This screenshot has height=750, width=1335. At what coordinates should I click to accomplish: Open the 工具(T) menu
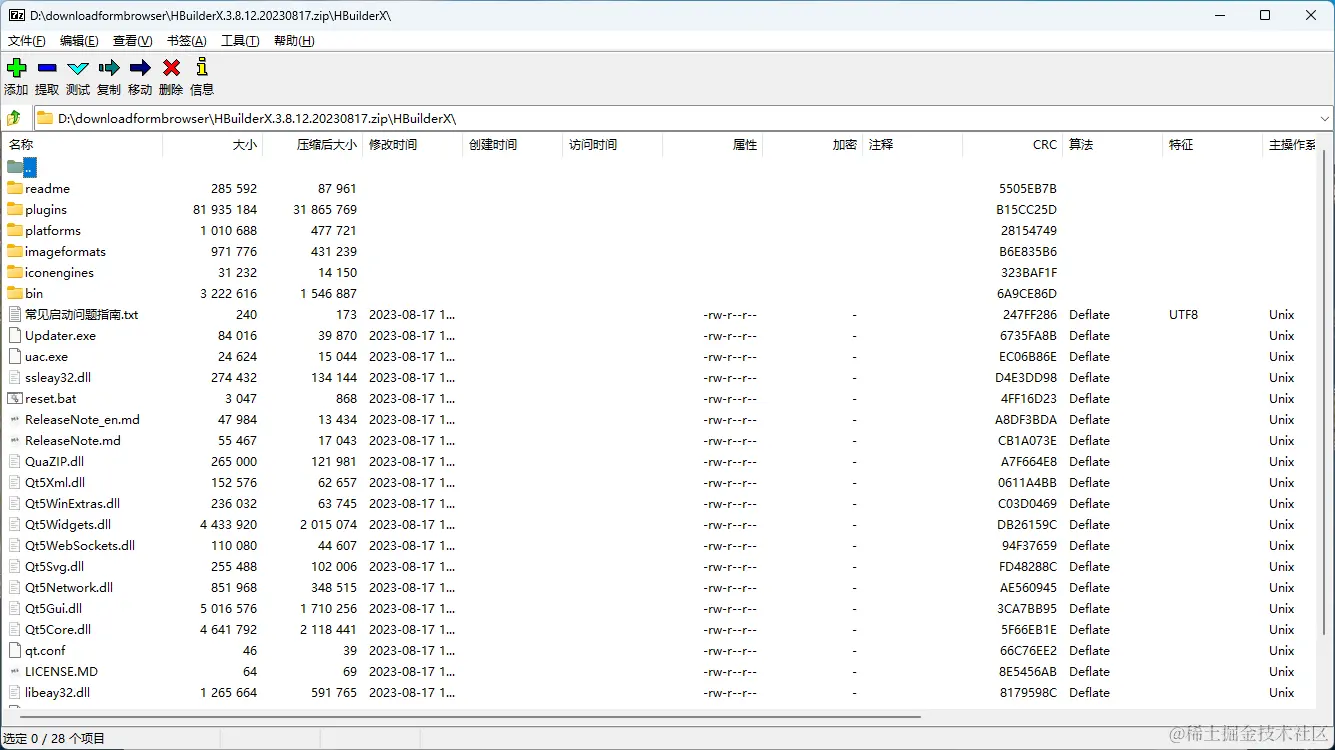coord(240,41)
